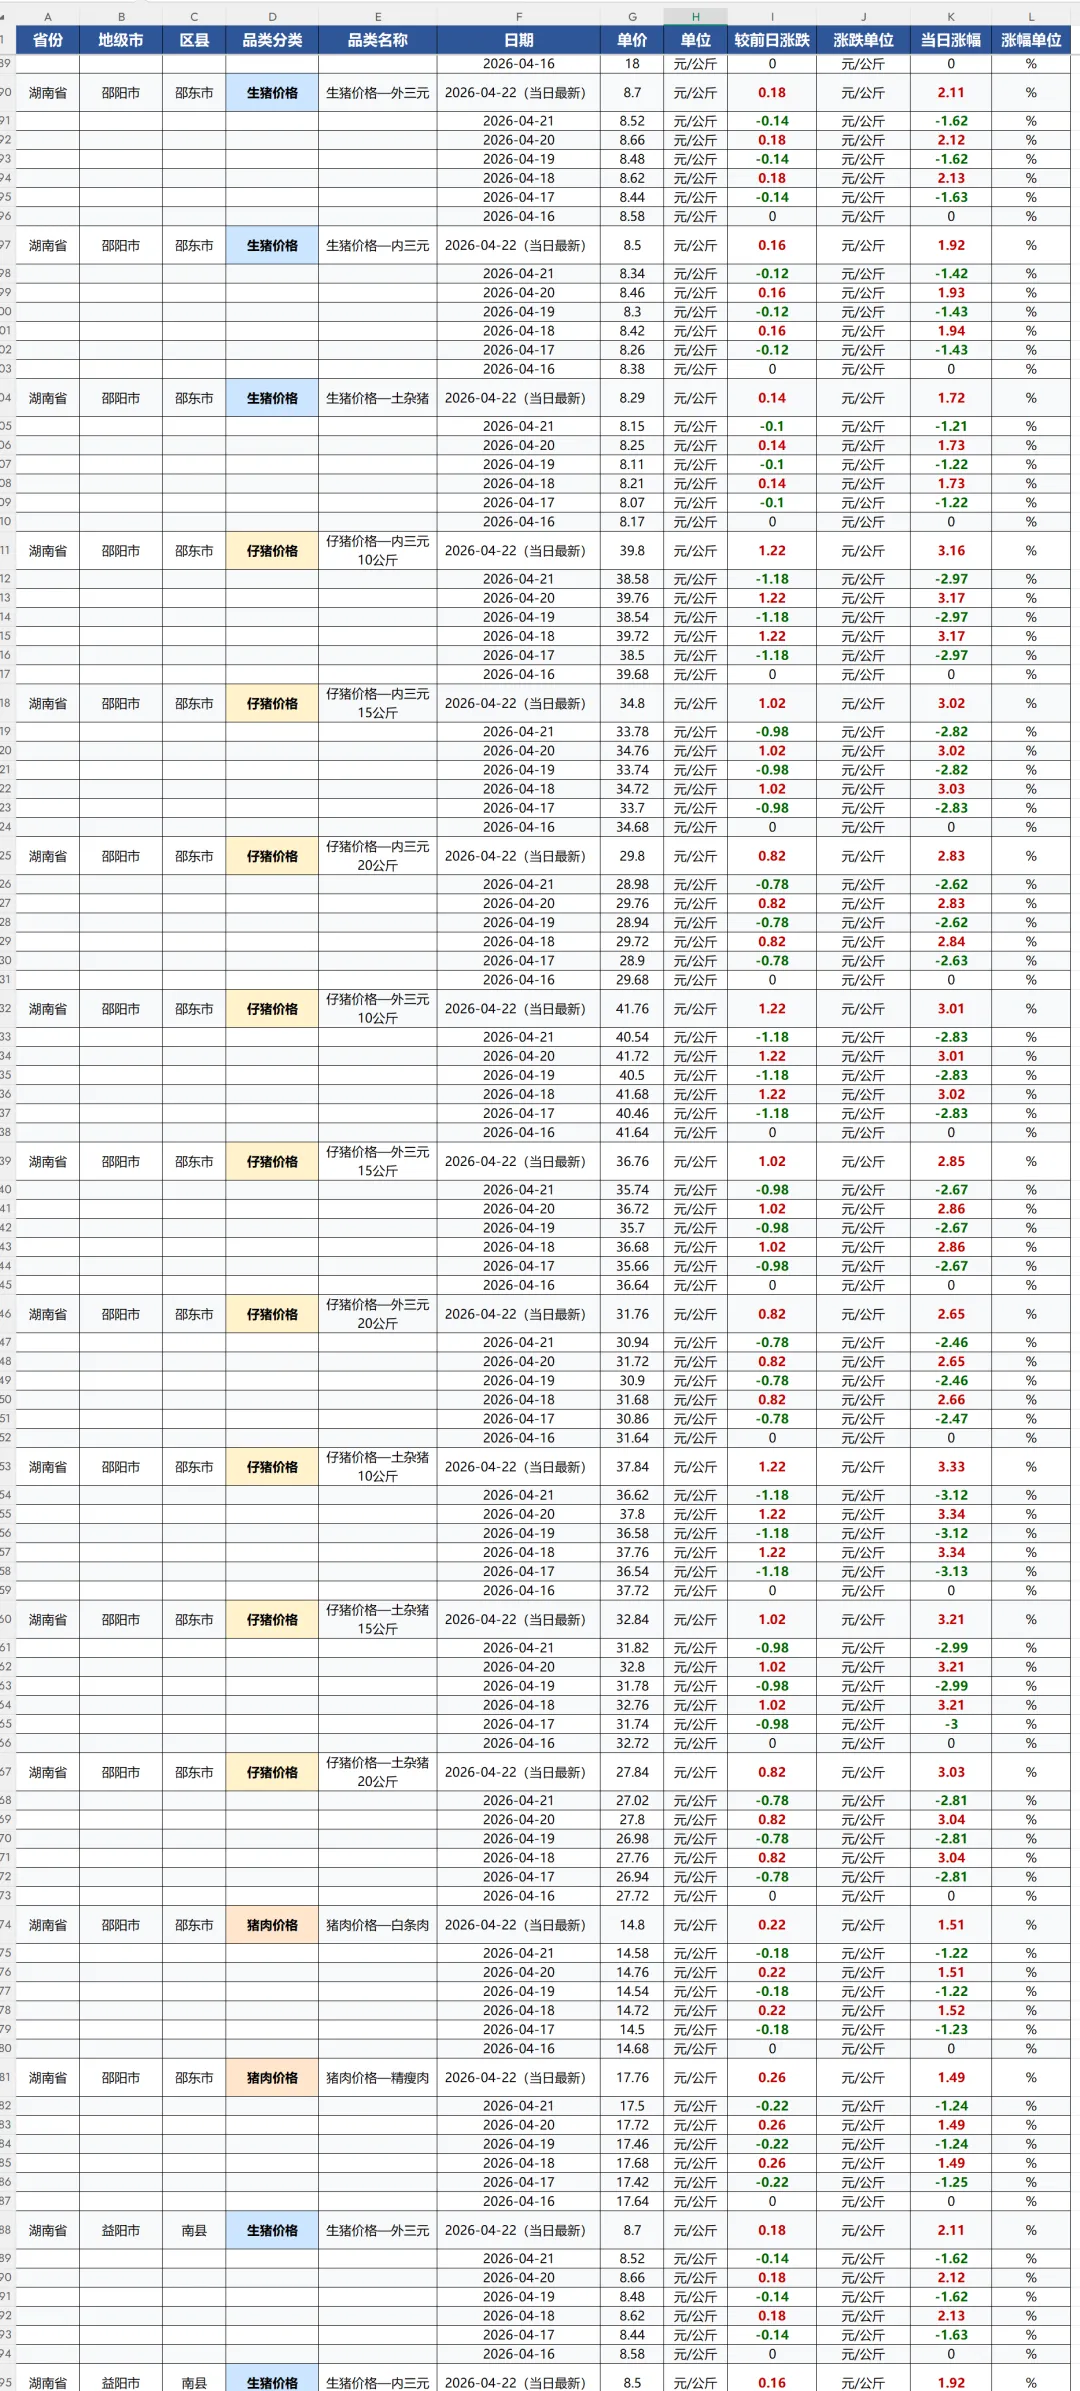
Task: Select the 仔猪价格—土杂猪 15公斤 cell
Action: pyautogui.click(x=378, y=1619)
